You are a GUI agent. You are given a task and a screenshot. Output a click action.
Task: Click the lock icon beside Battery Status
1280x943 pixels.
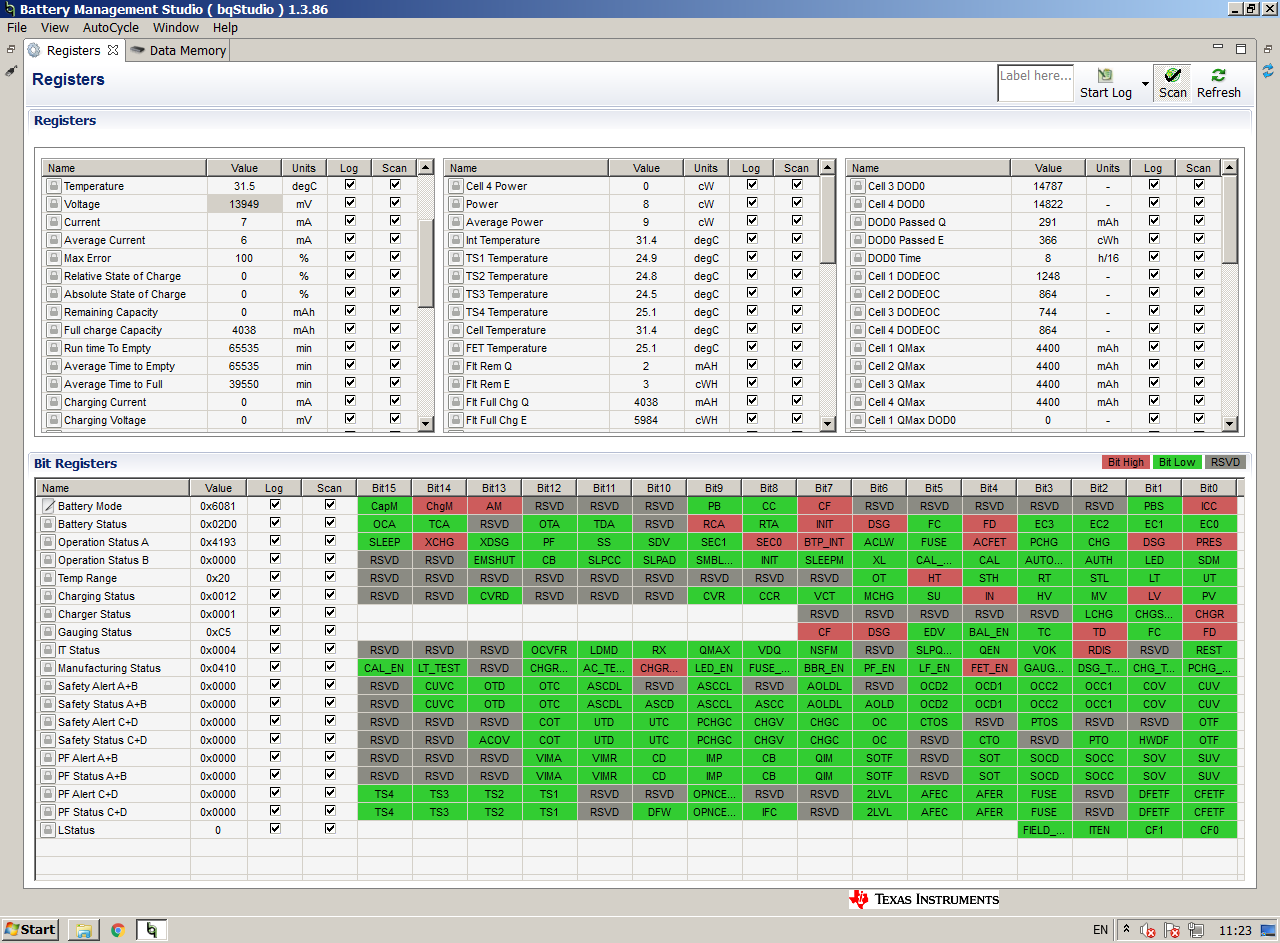click(x=48, y=524)
